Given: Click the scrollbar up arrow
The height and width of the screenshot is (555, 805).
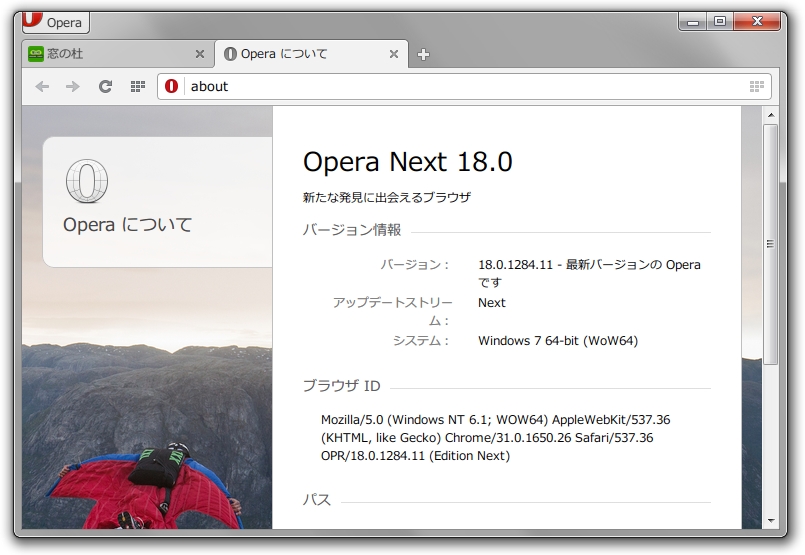Looking at the screenshot, I should tap(771, 114).
